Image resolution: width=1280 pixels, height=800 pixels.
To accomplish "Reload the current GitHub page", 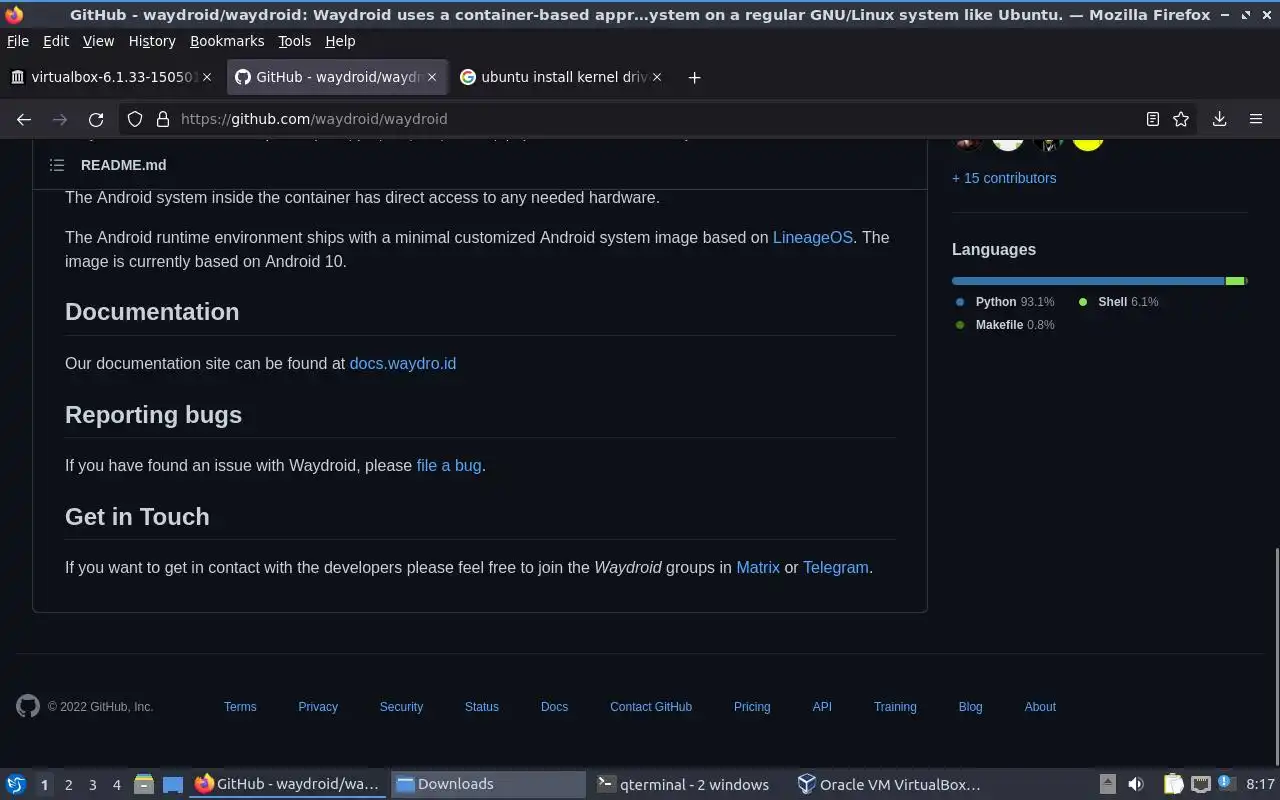I will click(96, 119).
